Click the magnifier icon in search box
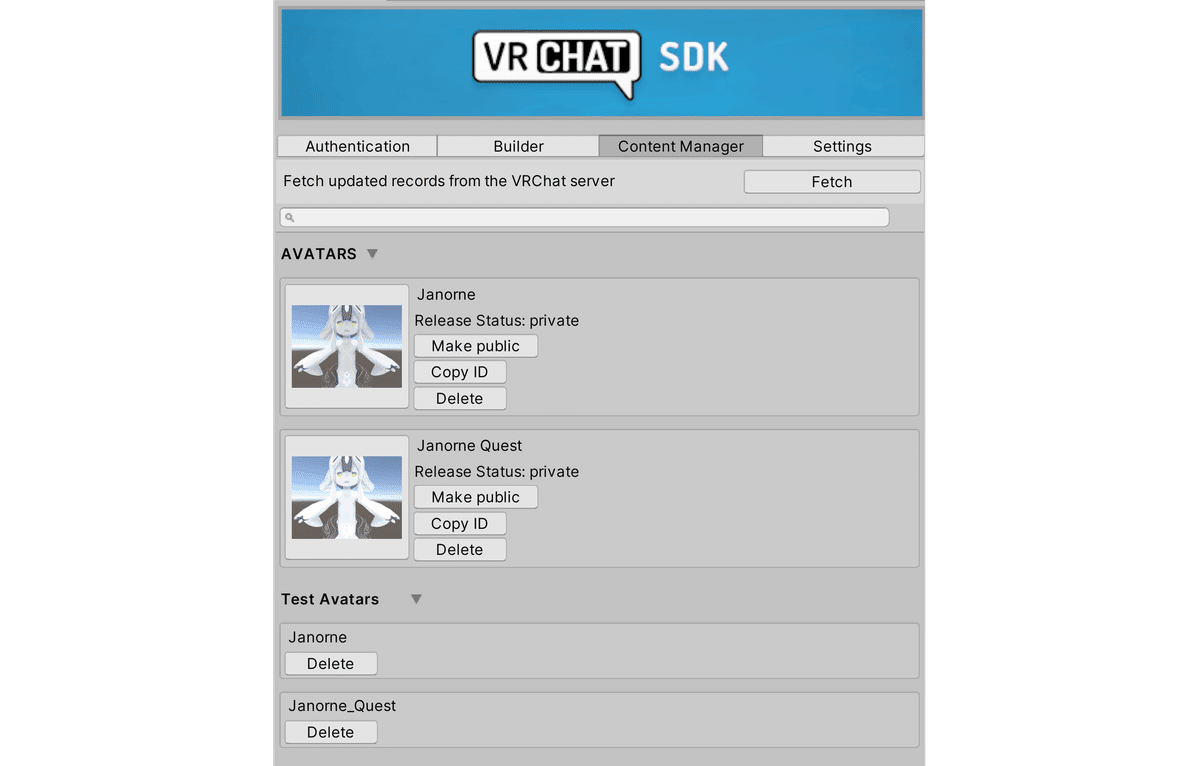Viewport: 1200px width, 766px height. [x=289, y=217]
